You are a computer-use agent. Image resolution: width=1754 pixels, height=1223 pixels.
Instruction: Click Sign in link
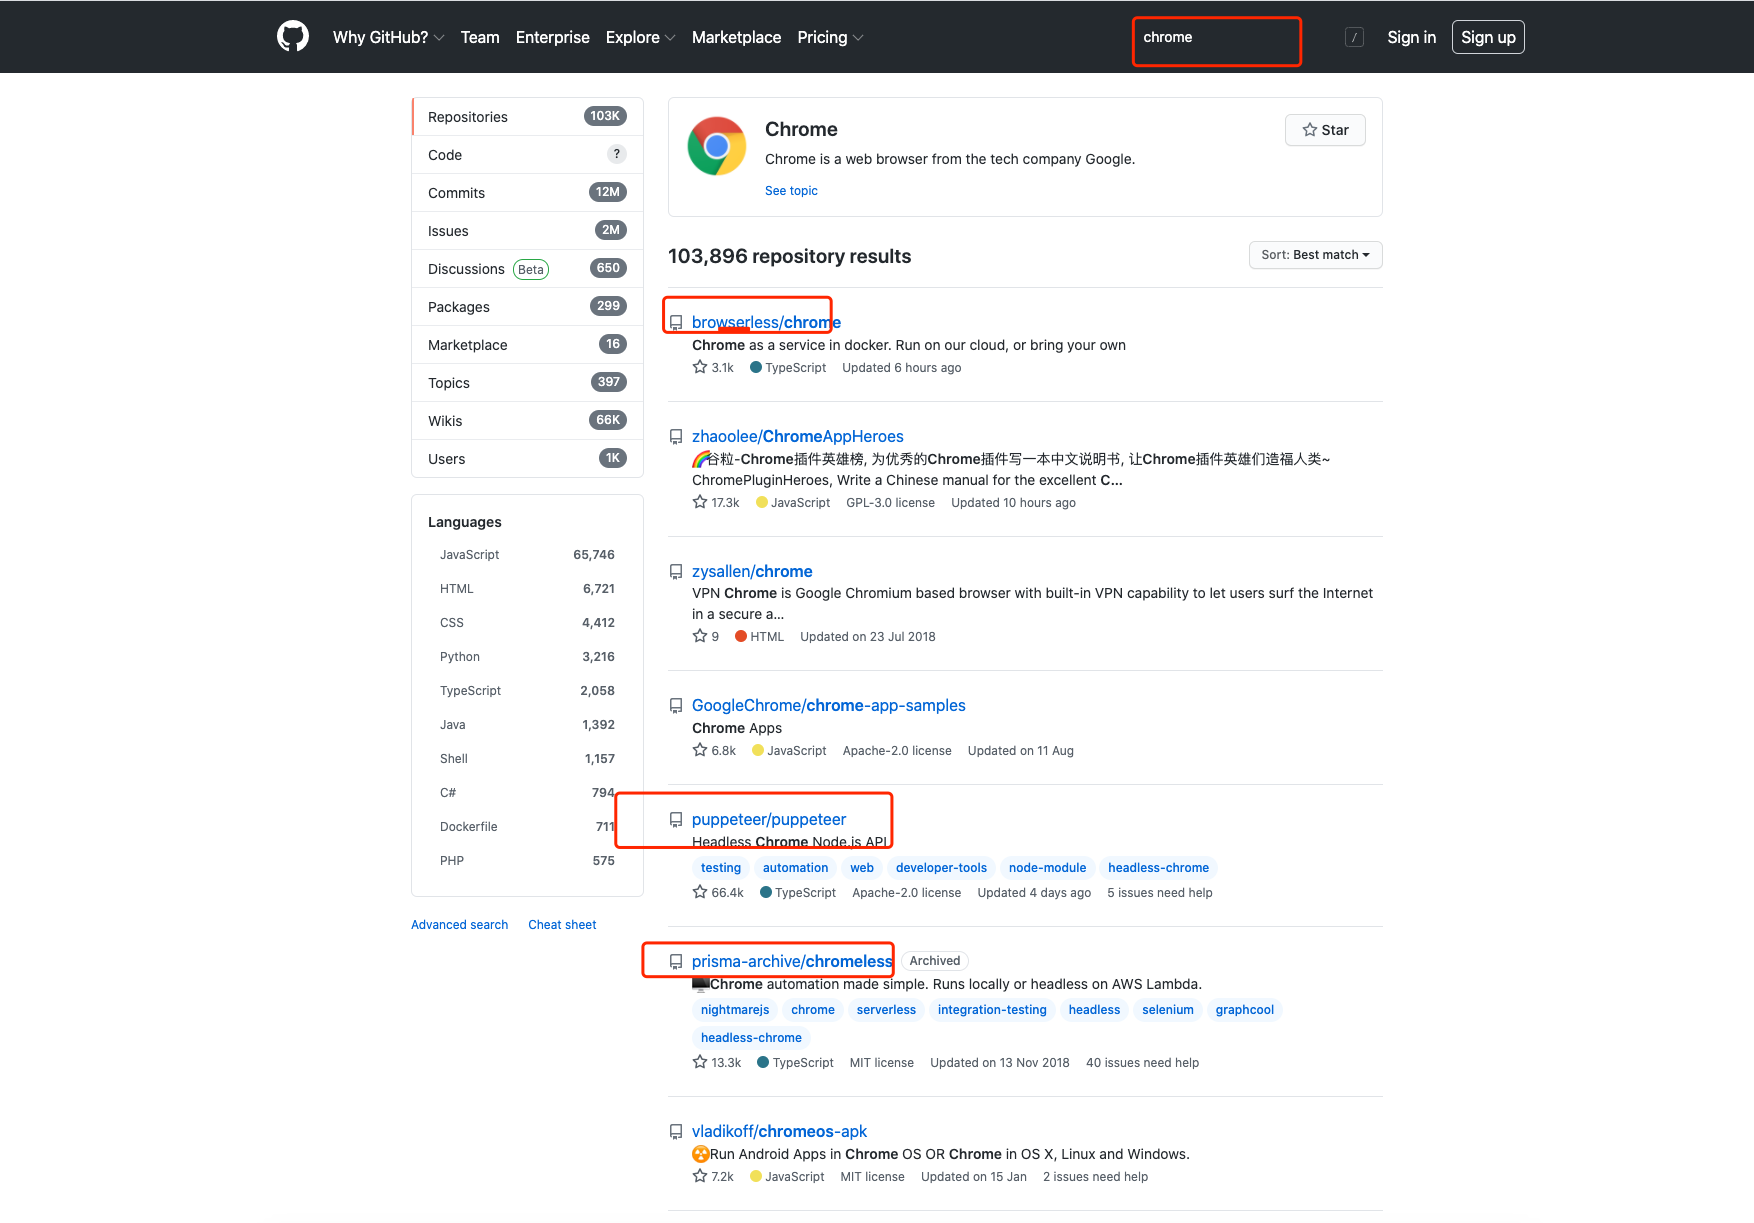click(x=1411, y=37)
